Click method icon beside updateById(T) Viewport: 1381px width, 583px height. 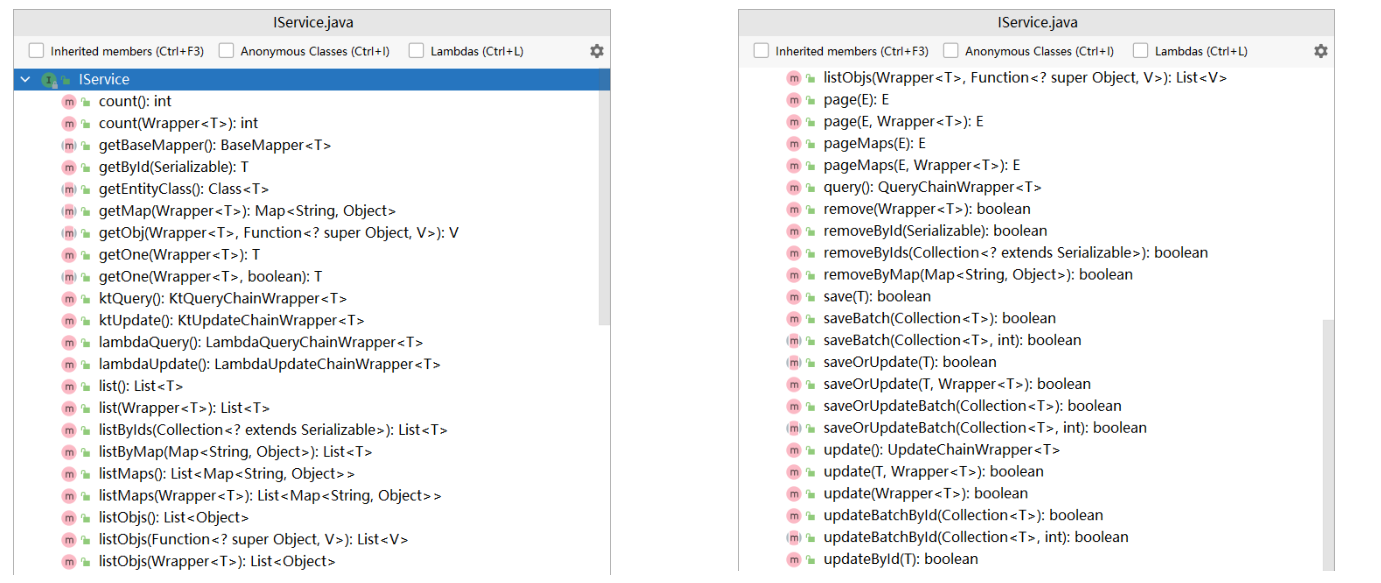pyautogui.click(x=794, y=559)
